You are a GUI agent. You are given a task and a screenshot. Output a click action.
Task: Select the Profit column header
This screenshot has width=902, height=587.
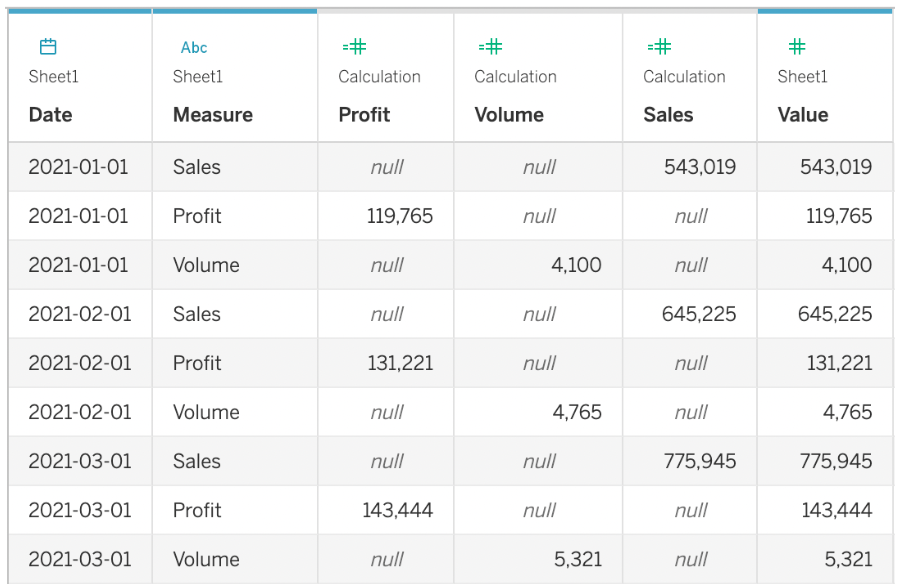364,115
